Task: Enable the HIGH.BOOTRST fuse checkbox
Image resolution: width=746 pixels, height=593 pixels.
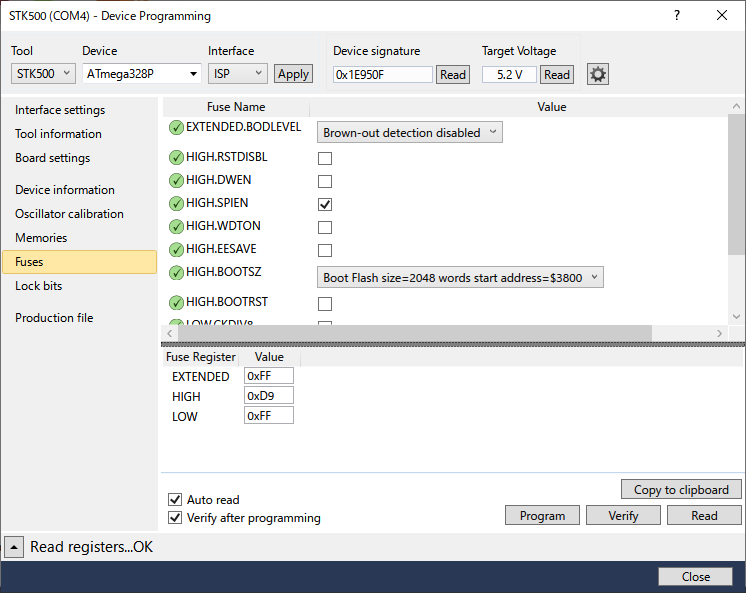Action: (325, 304)
